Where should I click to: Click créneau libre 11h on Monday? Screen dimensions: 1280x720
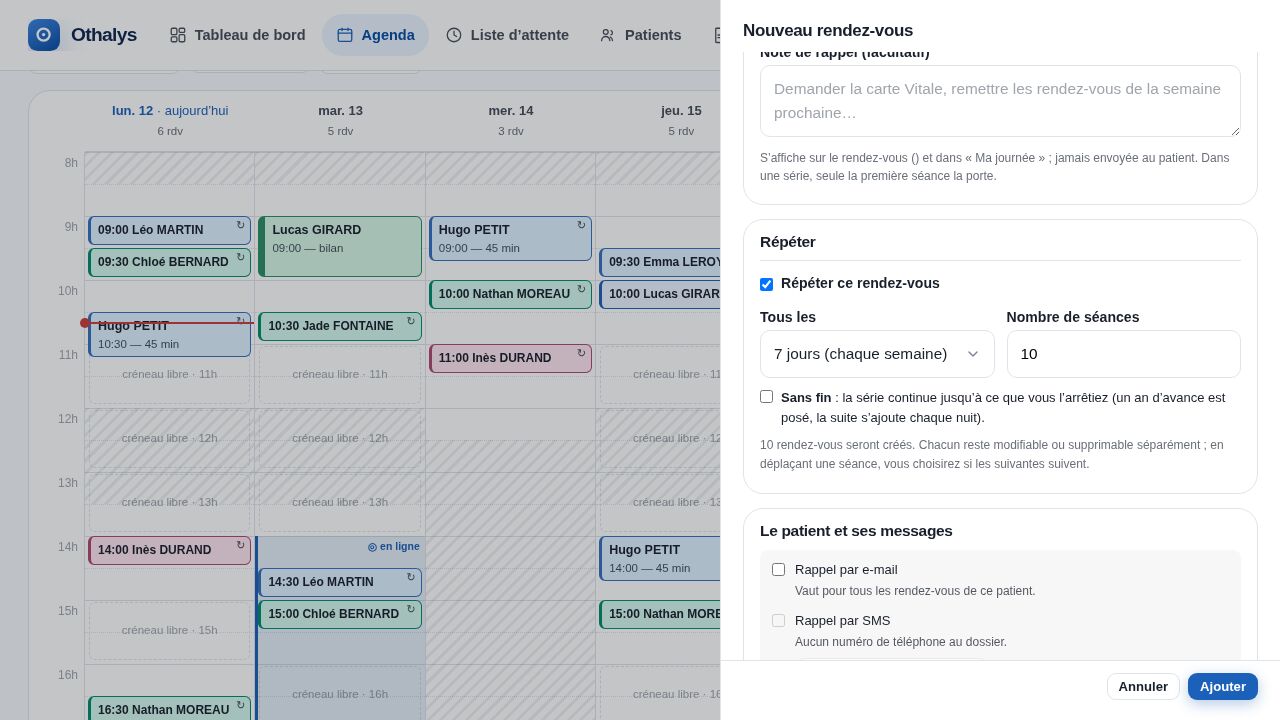170,375
